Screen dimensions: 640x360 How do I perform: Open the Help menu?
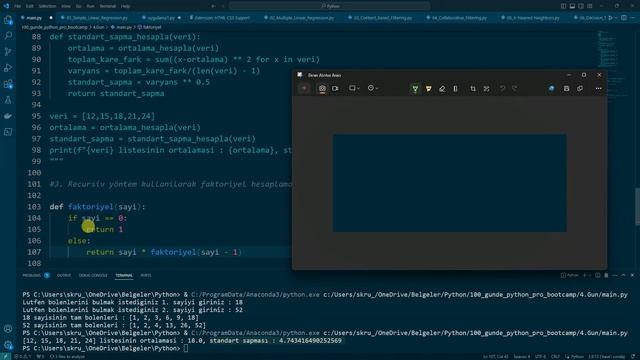click(126, 6)
